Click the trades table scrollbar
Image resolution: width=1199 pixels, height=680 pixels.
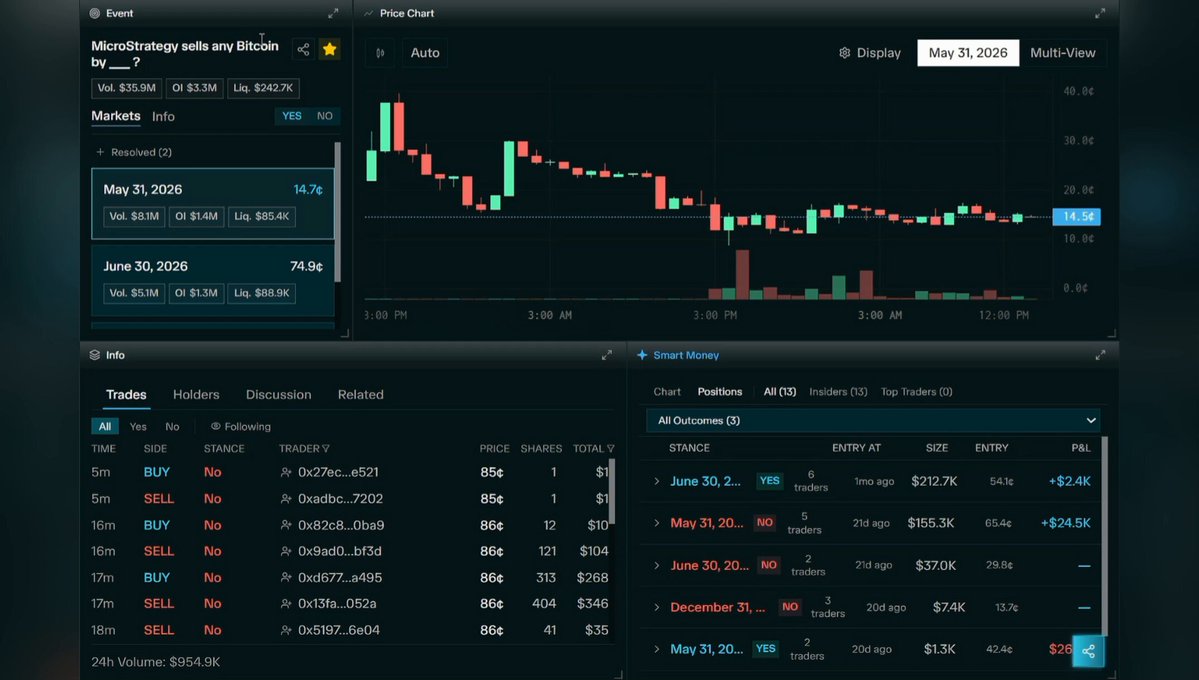[x=612, y=492]
